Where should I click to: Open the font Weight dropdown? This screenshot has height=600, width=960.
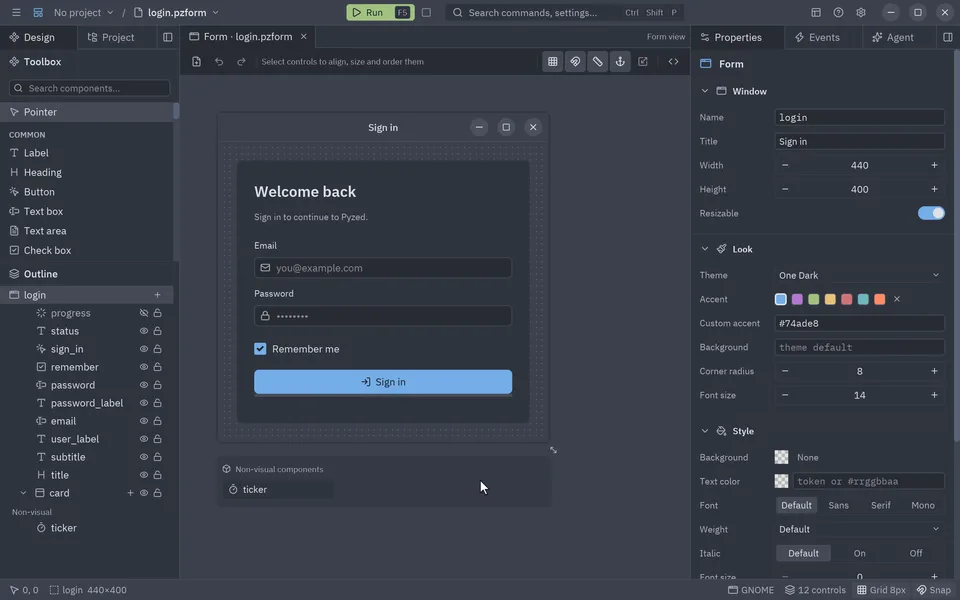pos(859,530)
